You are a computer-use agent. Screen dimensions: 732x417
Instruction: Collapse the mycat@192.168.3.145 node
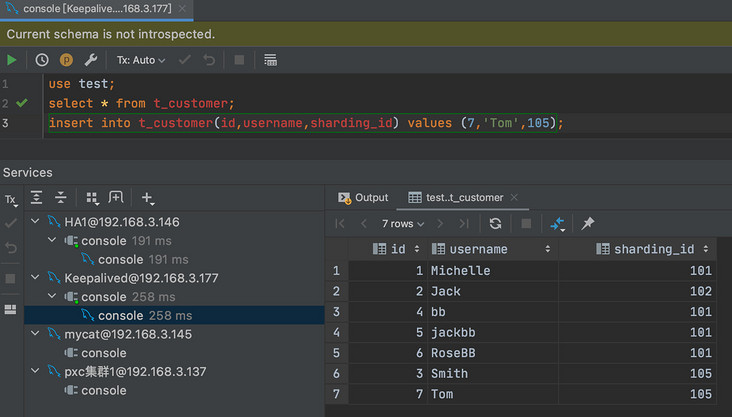click(36, 334)
